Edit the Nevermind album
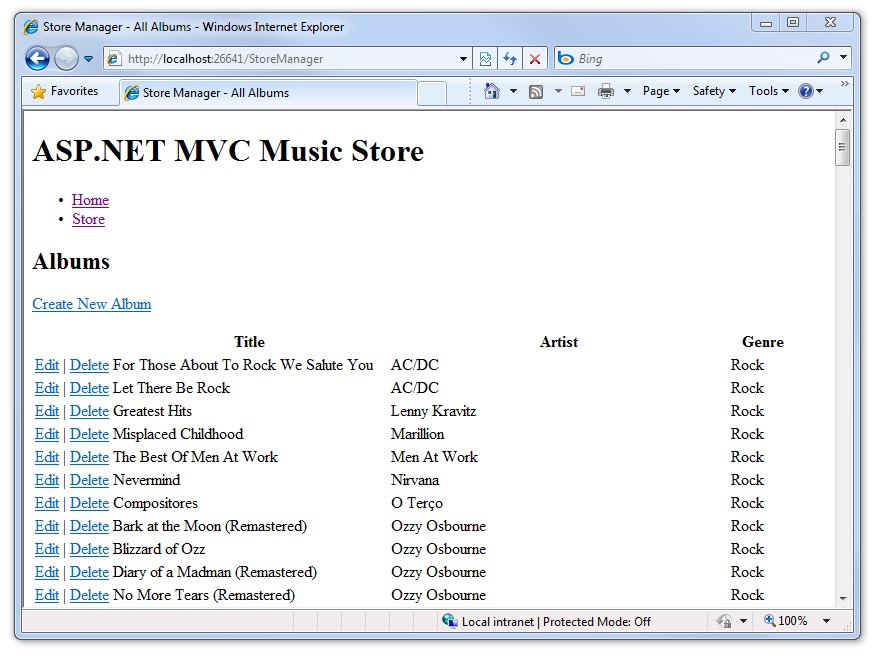The image size is (878, 655). pyautogui.click(x=46, y=480)
